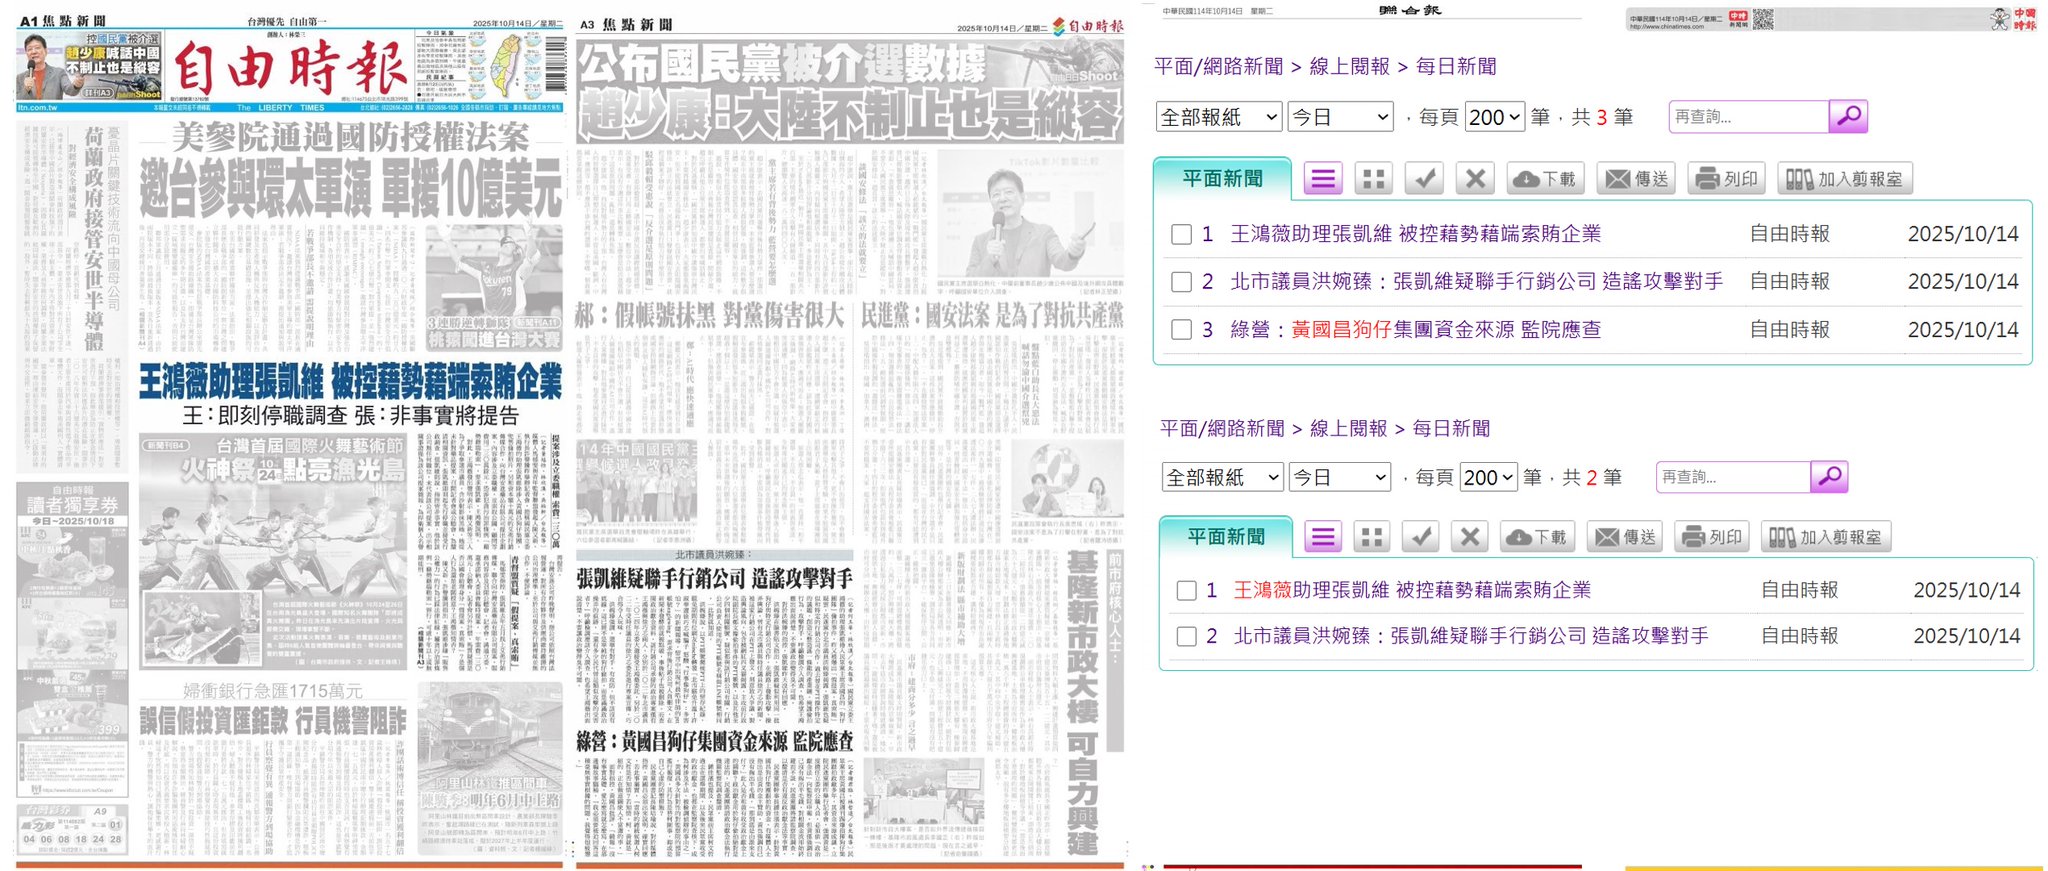Click select-all checkmark icon in 2-result panel

click(x=1420, y=537)
